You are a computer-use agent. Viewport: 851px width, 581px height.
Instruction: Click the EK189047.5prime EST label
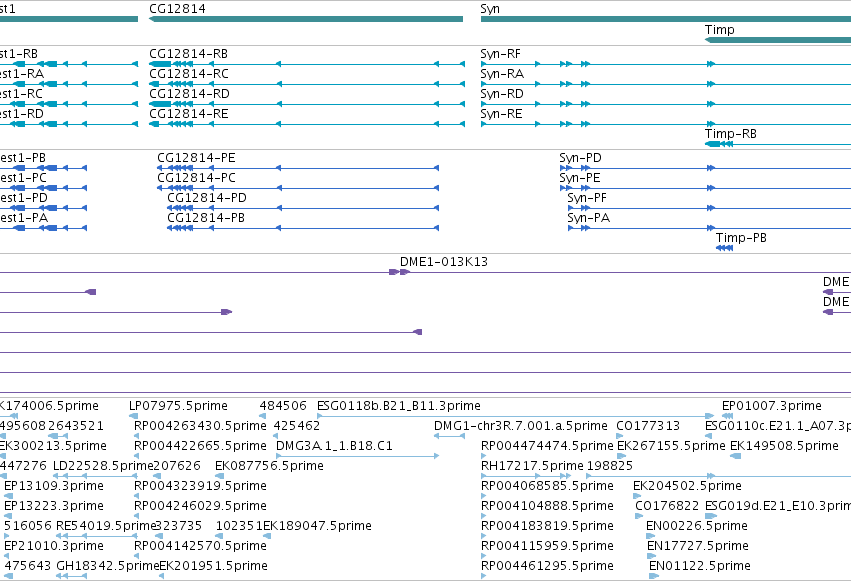click(x=317, y=526)
